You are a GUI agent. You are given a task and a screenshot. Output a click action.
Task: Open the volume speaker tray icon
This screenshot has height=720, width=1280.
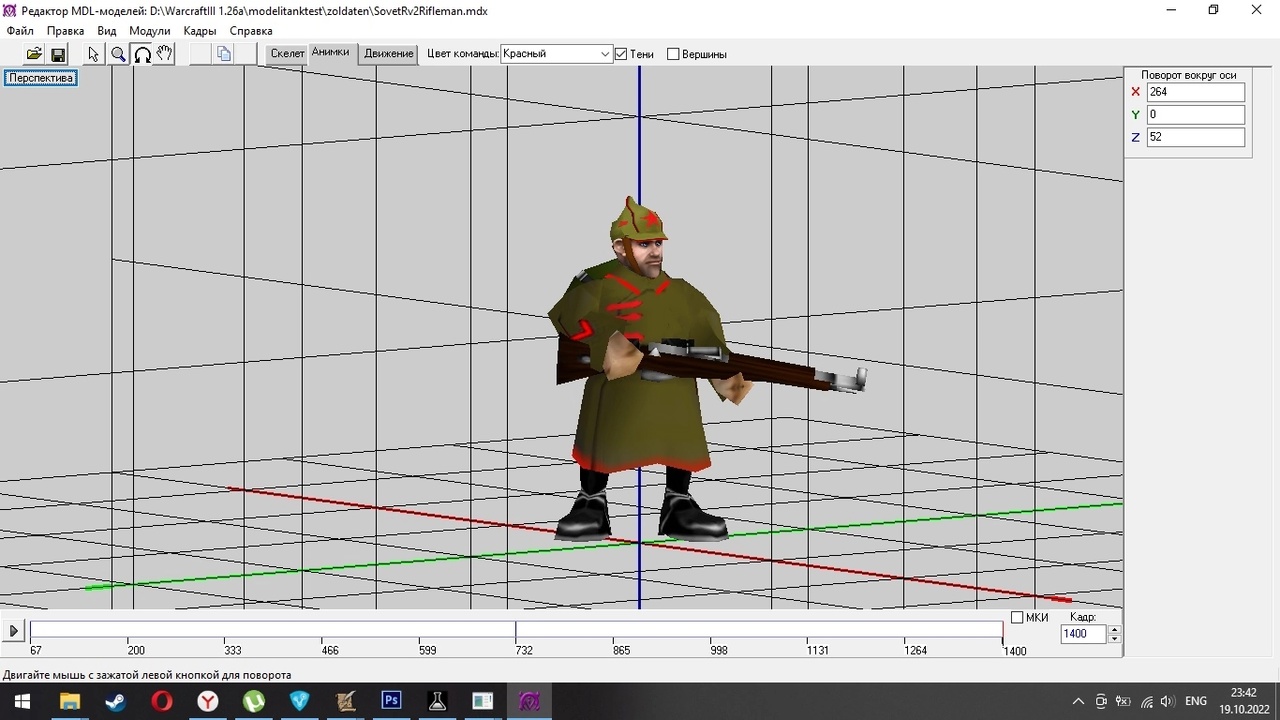click(x=1167, y=701)
